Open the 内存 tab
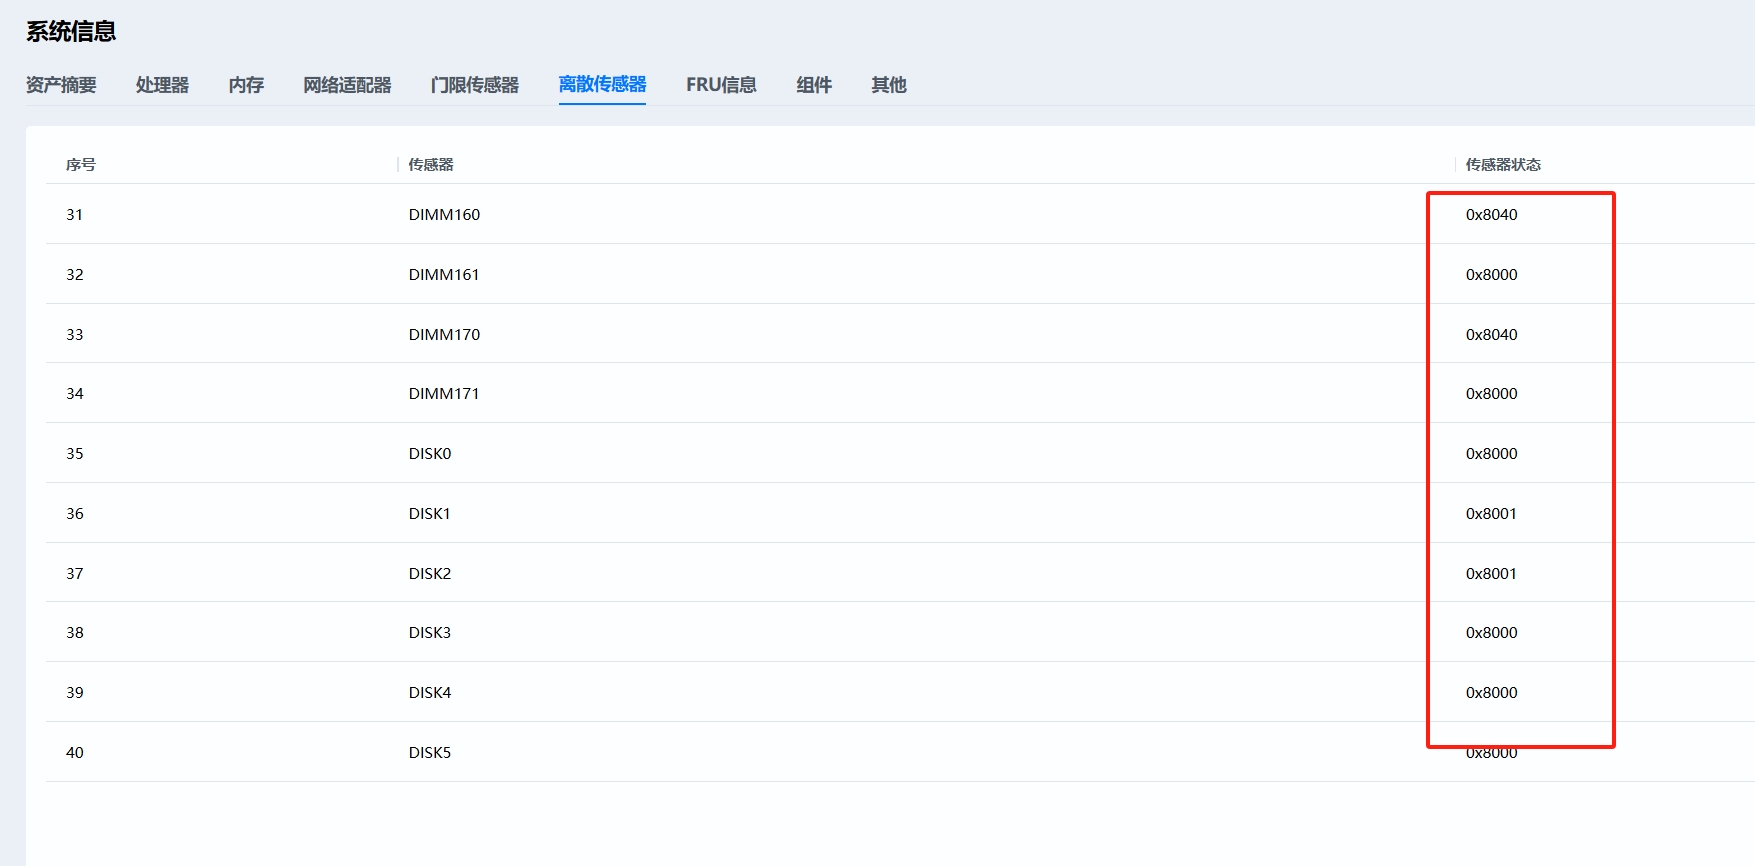This screenshot has width=1755, height=866. click(246, 85)
